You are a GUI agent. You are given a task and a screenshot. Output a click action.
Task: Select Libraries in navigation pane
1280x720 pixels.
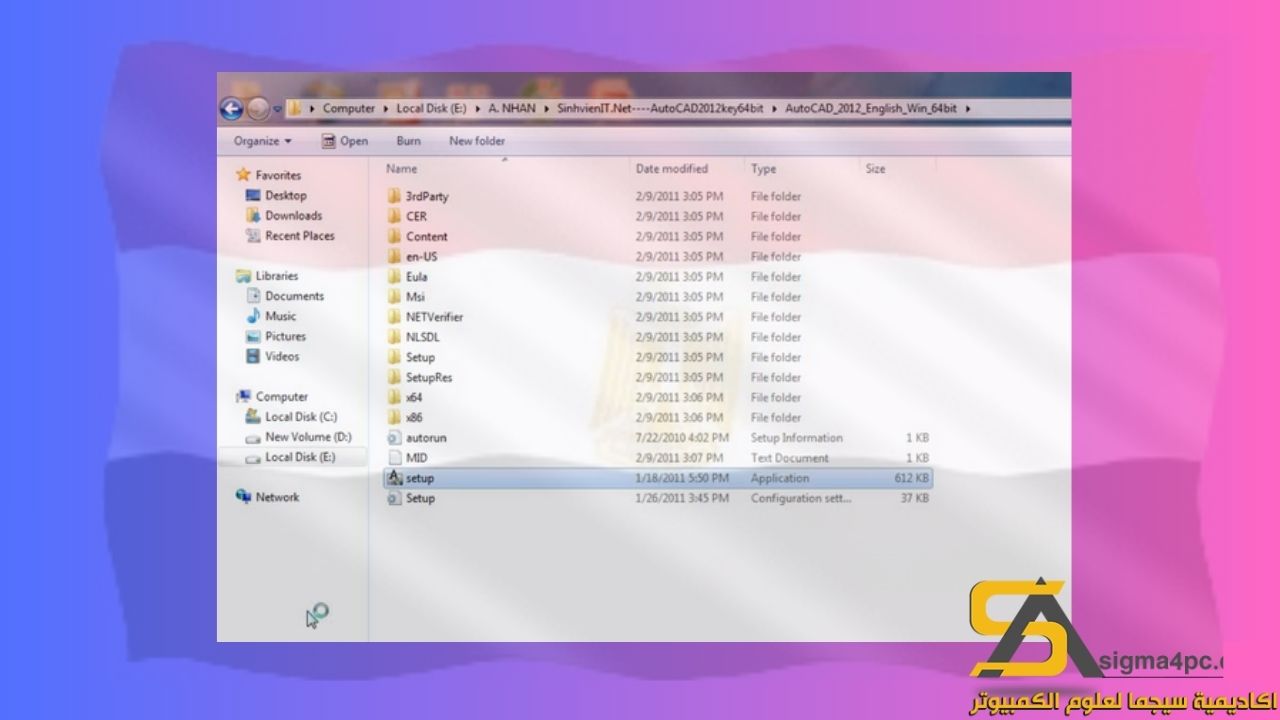coord(277,276)
